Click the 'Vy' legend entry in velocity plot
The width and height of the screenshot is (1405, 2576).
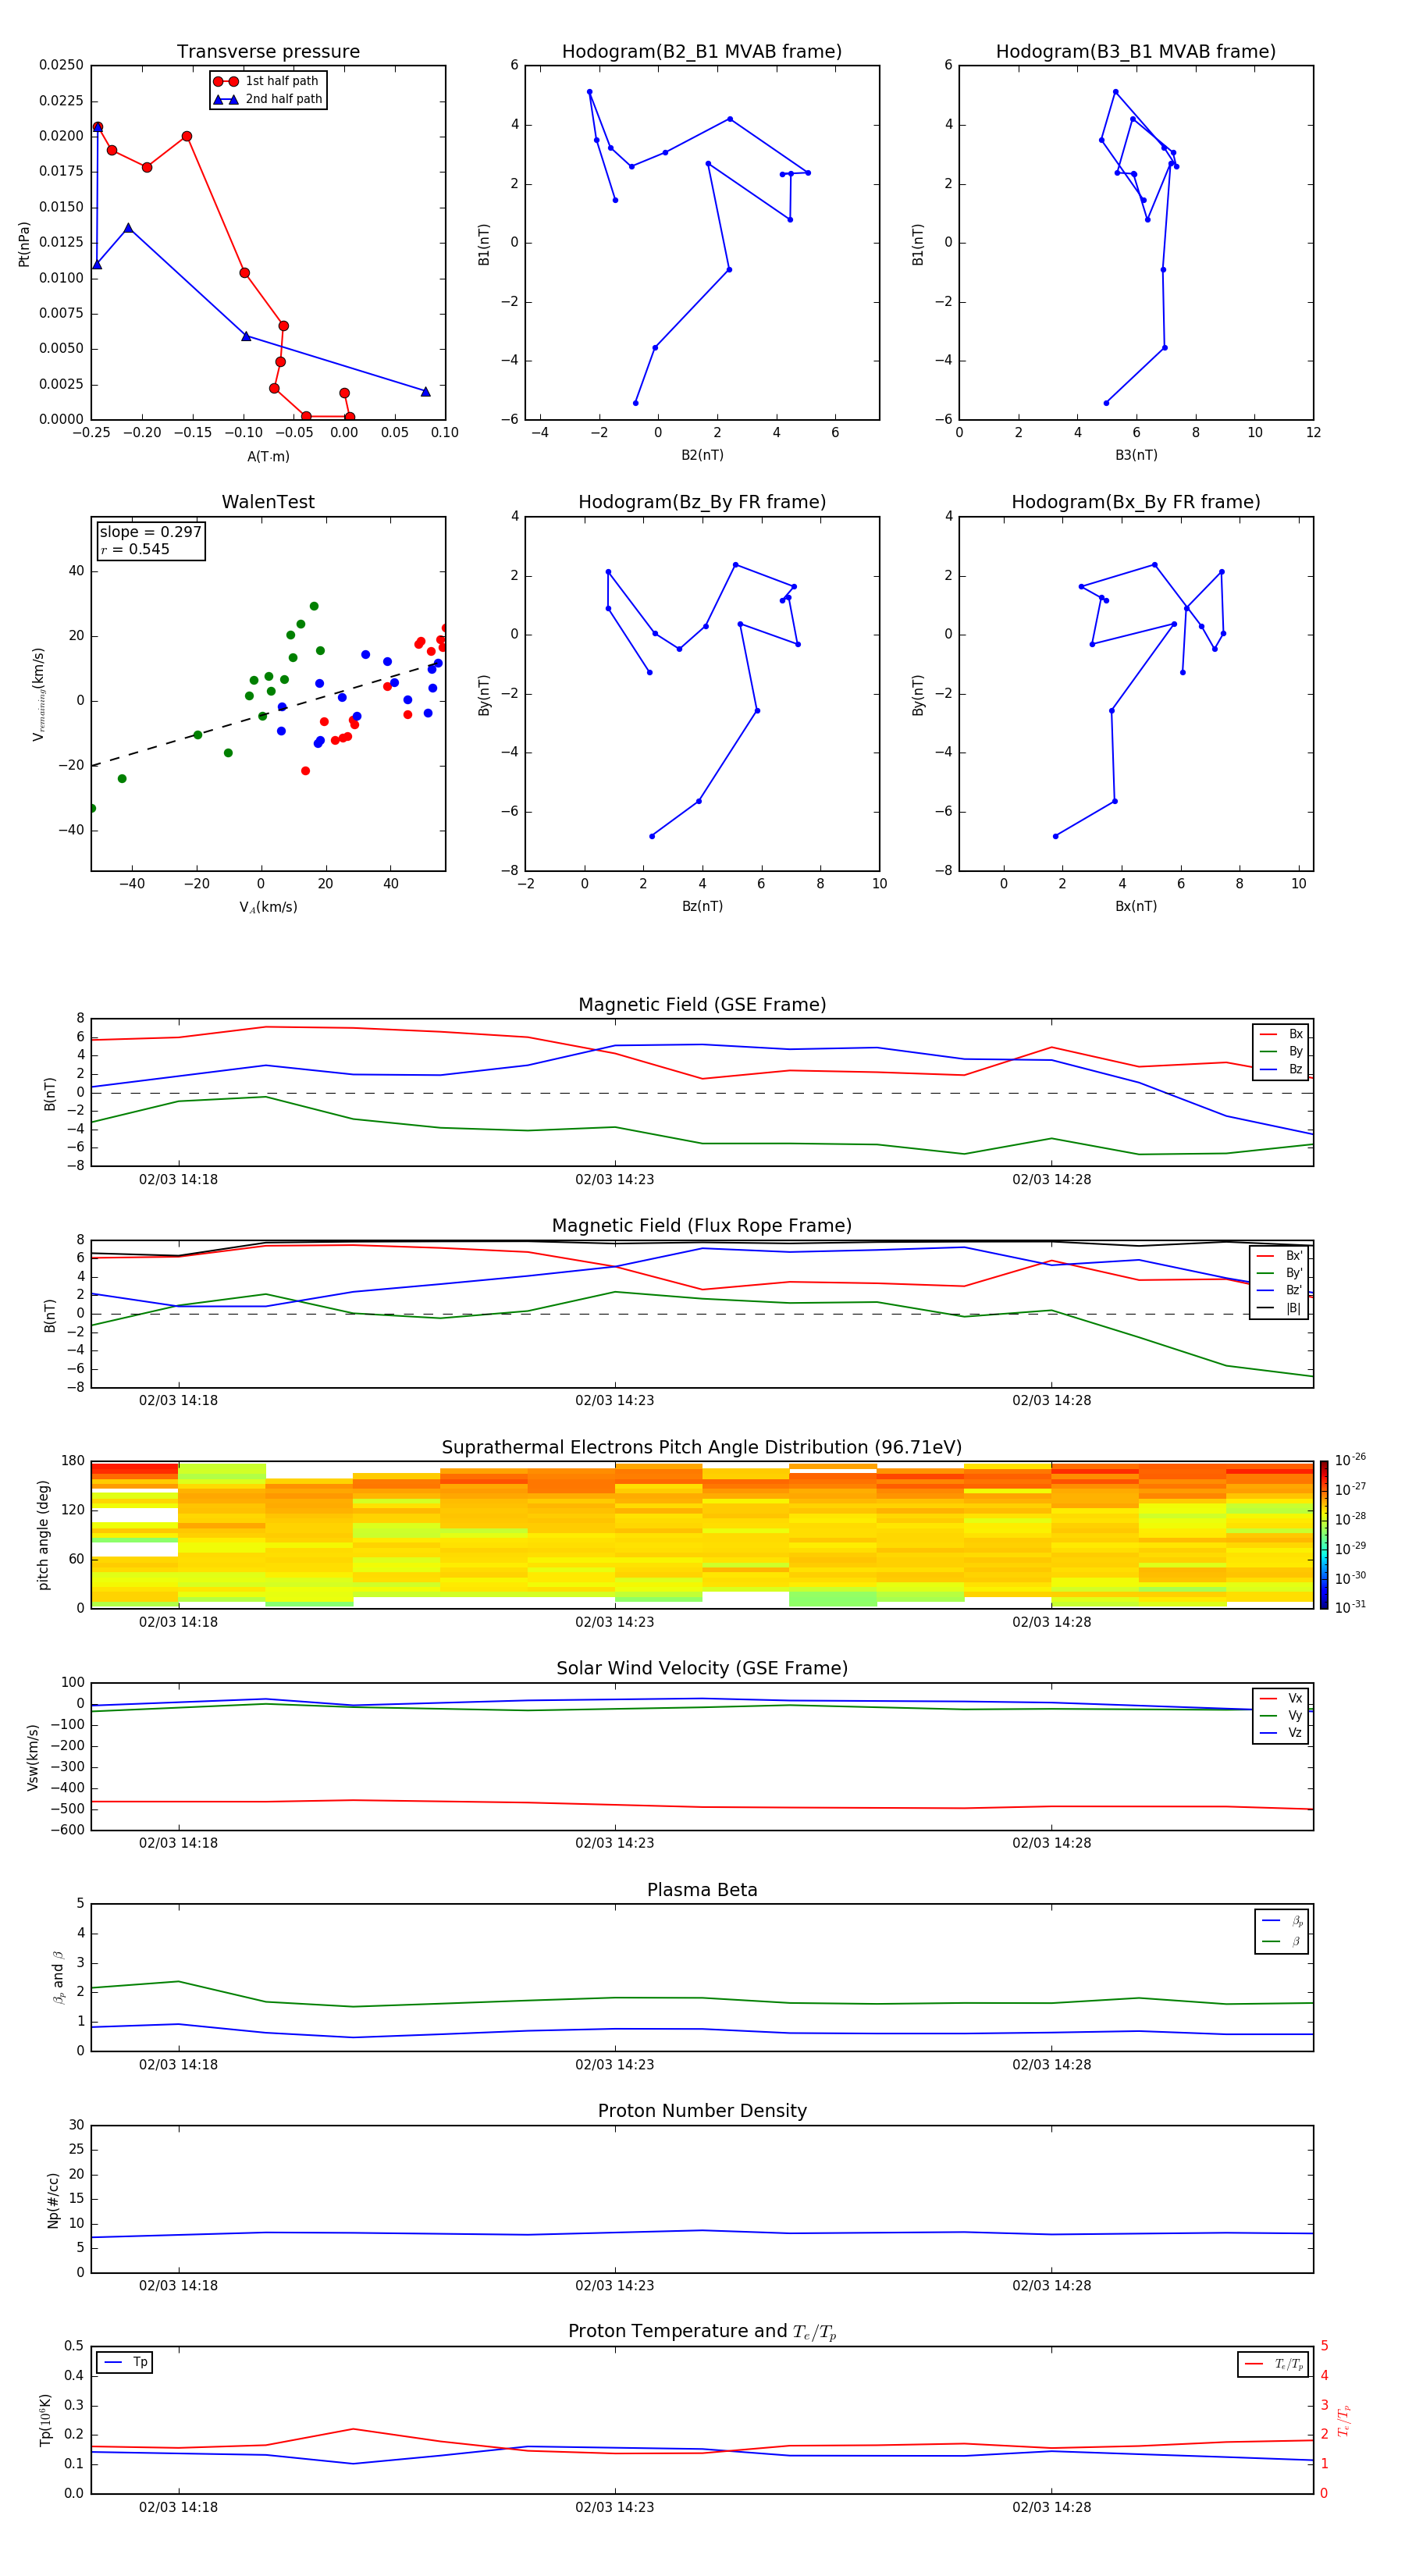(1281, 1716)
